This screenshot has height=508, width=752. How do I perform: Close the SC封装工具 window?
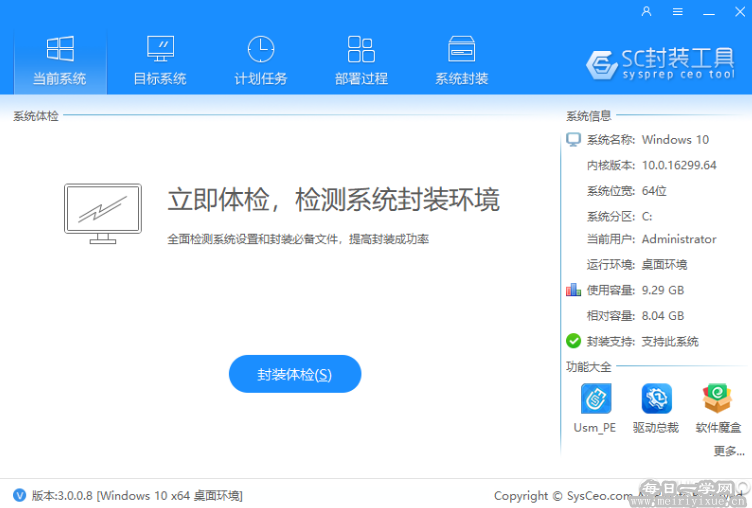point(740,12)
